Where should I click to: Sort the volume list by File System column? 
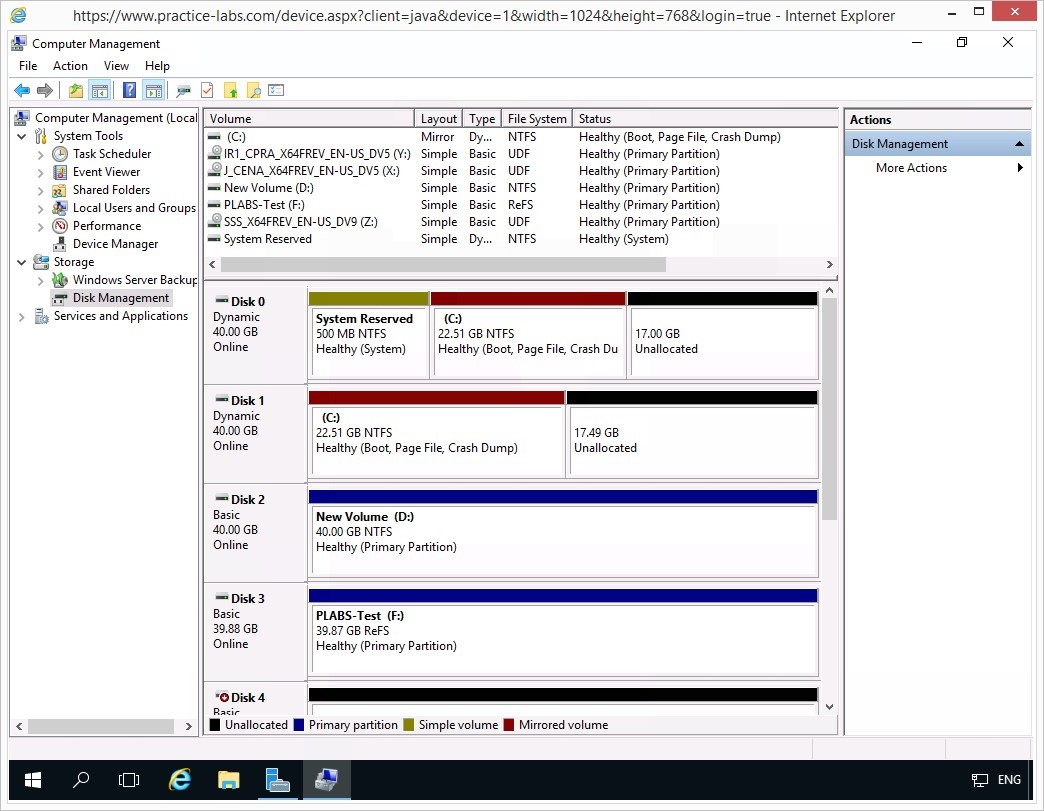pyautogui.click(x=537, y=119)
